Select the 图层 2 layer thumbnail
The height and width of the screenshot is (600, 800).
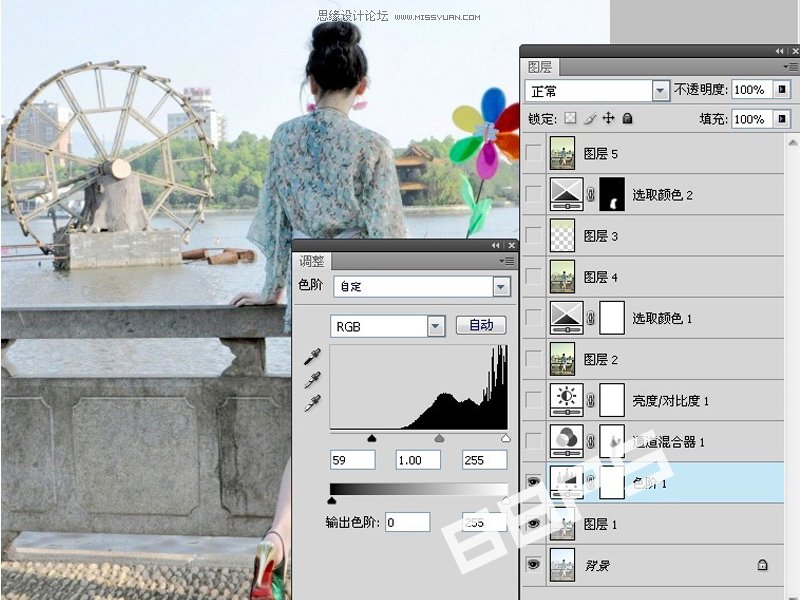(x=562, y=359)
